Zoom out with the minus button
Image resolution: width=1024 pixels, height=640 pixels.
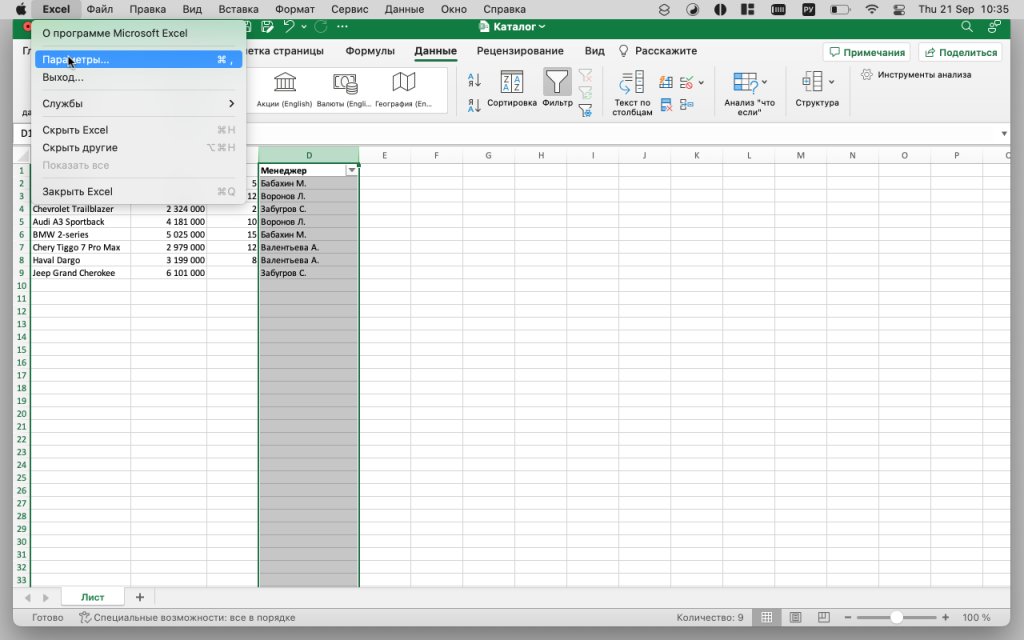(848, 617)
